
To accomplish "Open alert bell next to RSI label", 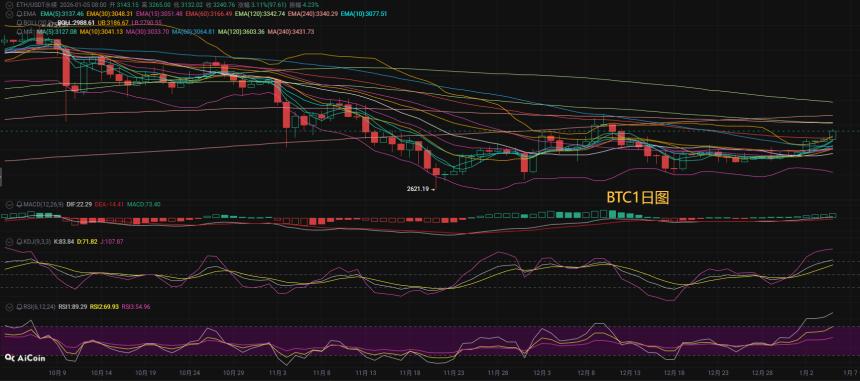I will 19,308.
